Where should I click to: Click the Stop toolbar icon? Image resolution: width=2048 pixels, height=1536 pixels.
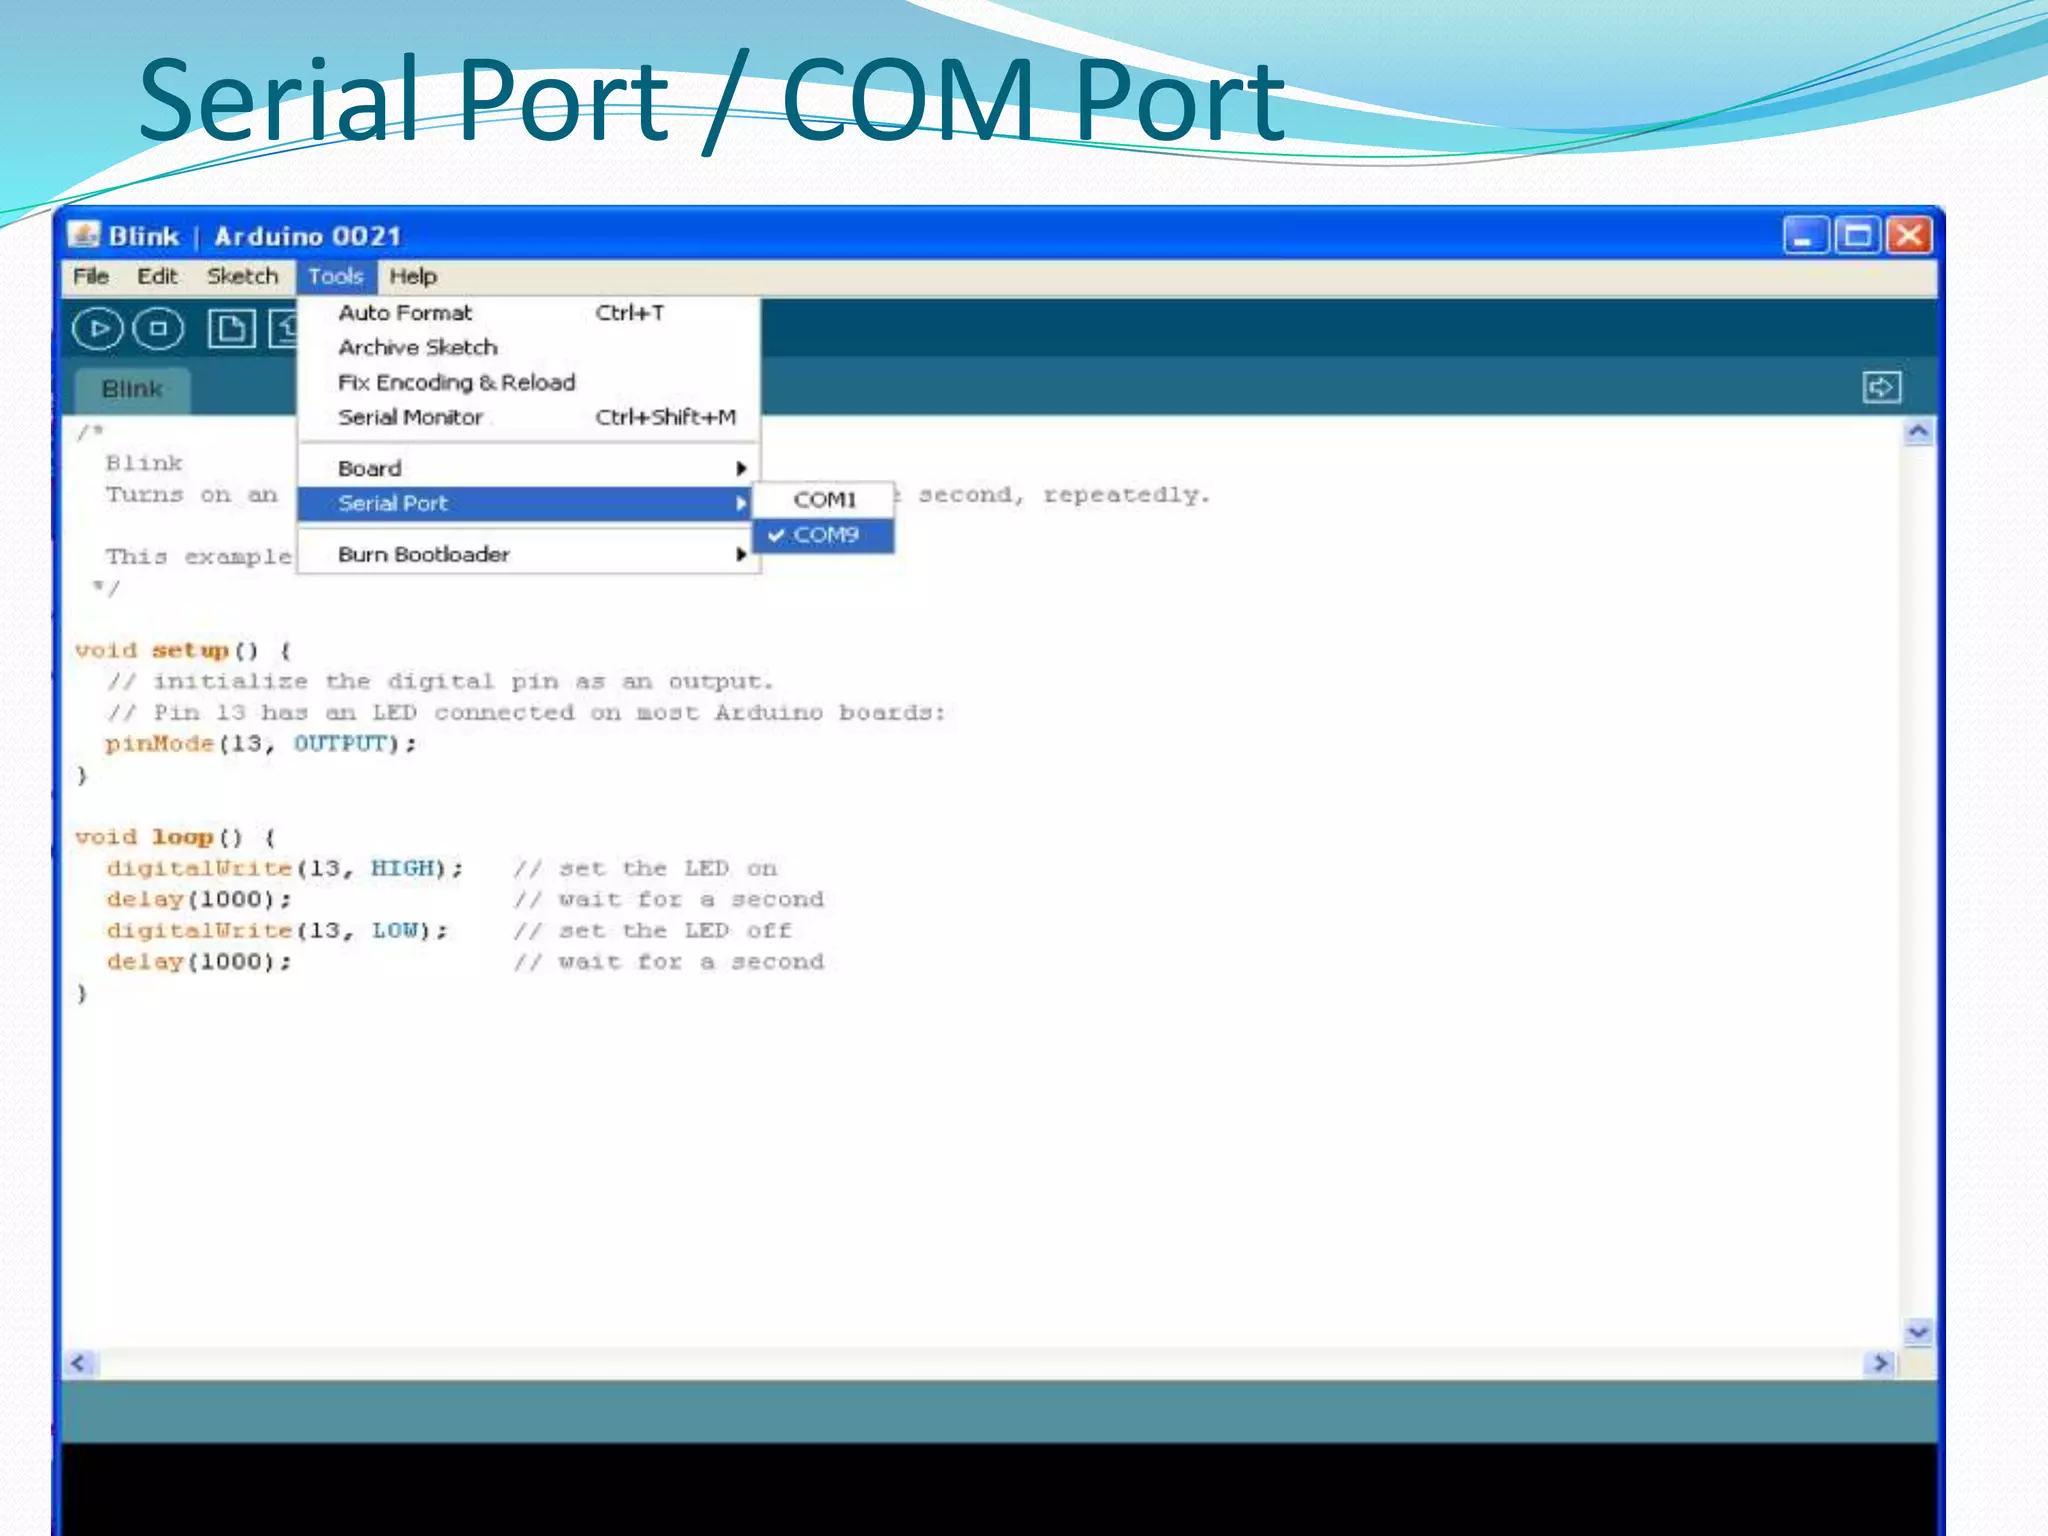158,329
